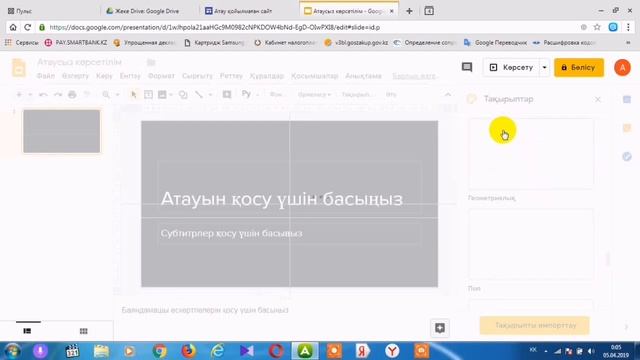
Task: Select the arrow cursor tool
Action: (x=133, y=95)
